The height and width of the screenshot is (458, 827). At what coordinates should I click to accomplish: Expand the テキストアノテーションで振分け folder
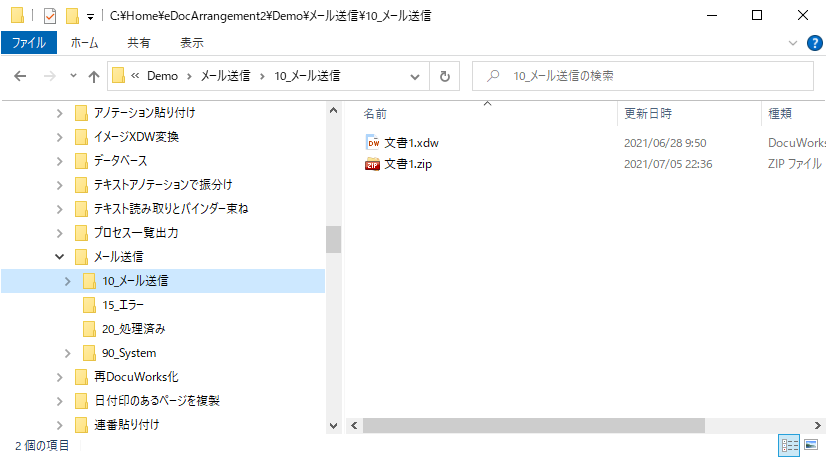coord(60,185)
